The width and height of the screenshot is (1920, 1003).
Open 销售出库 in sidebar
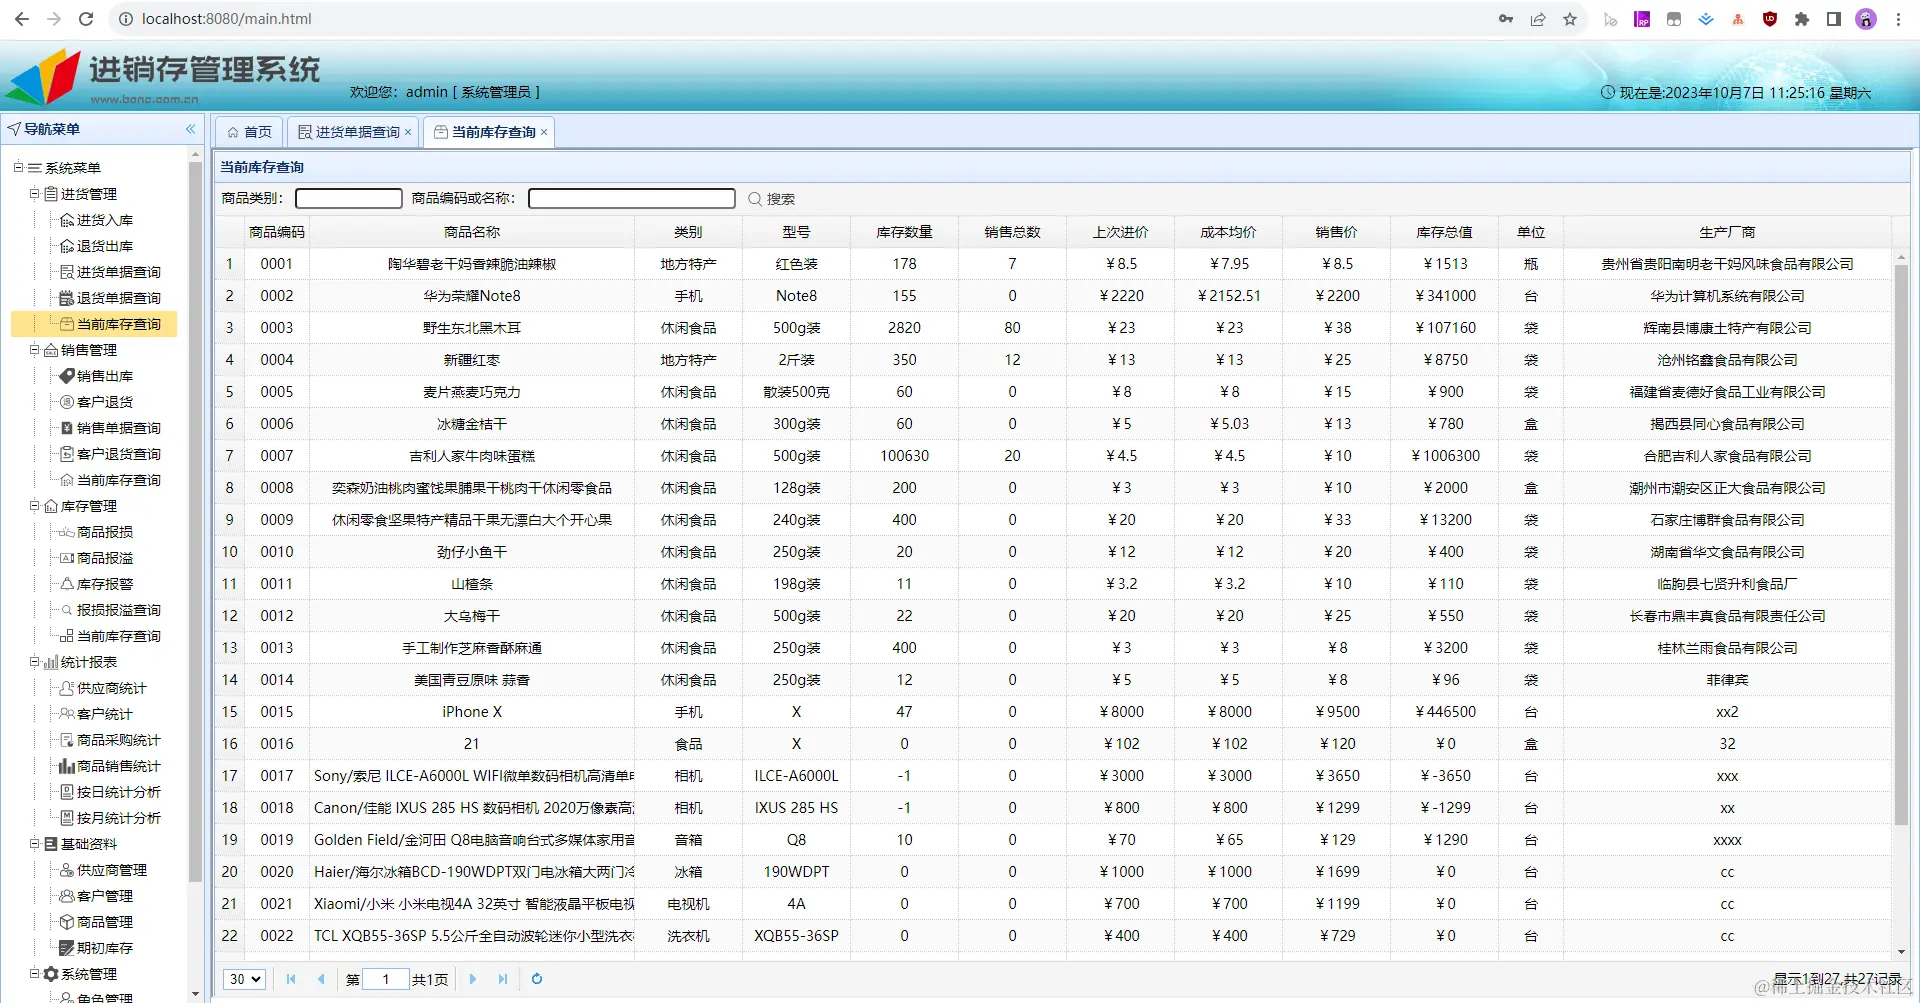105,376
